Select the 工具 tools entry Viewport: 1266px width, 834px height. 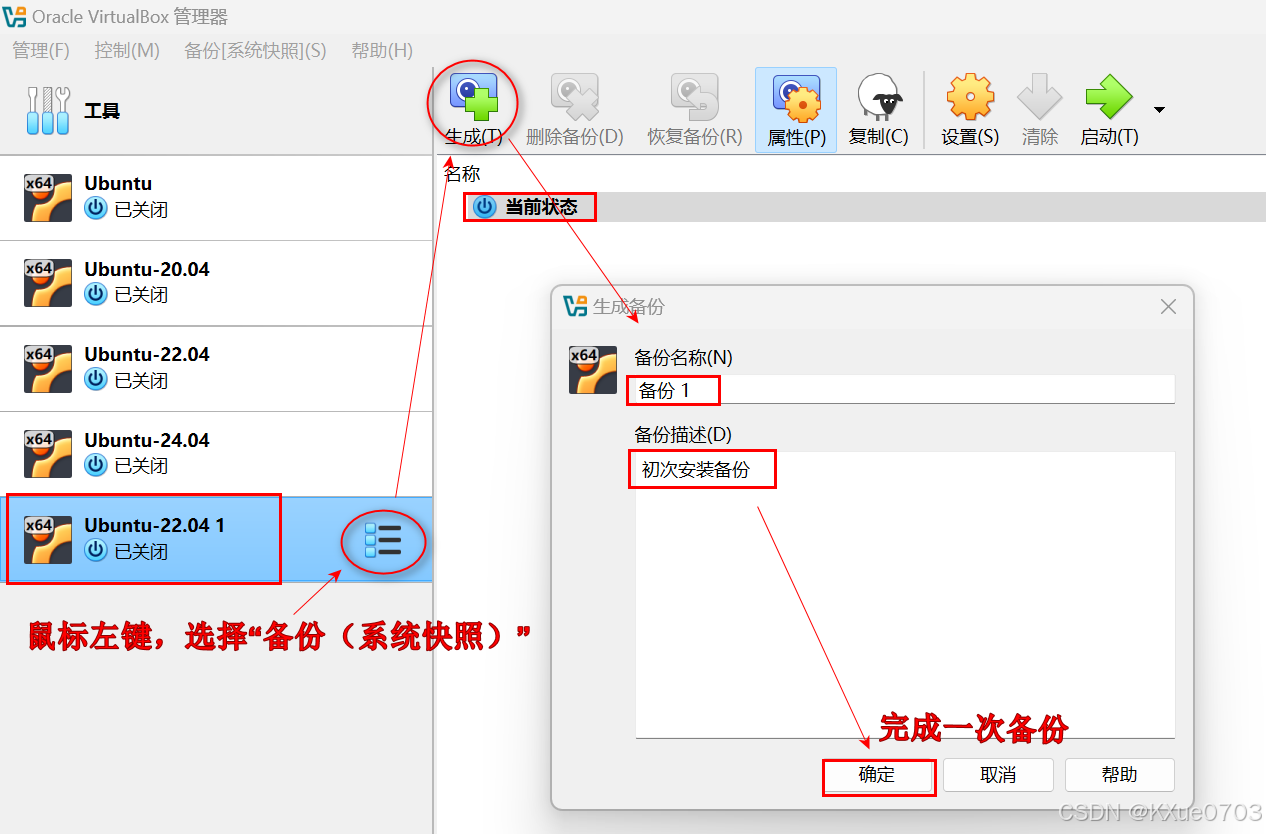pyautogui.click(x=216, y=111)
